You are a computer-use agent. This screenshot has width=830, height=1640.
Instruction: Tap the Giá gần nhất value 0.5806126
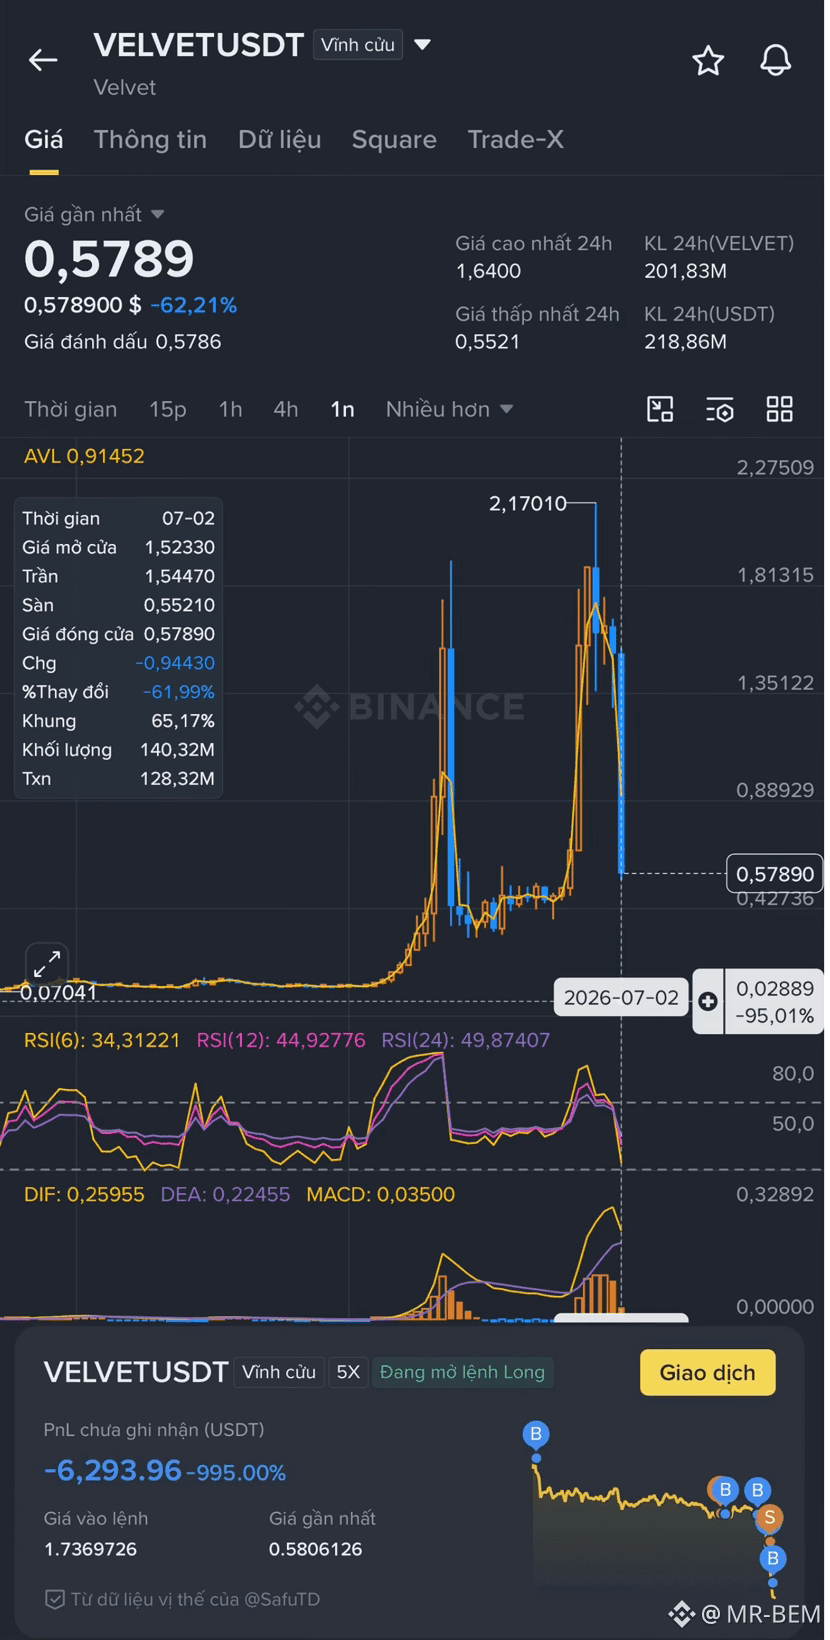coord(315,1549)
